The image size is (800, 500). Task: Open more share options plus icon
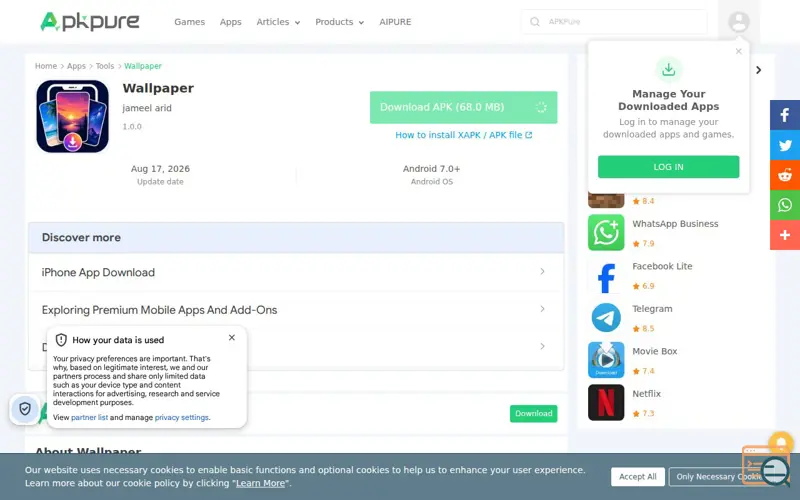point(785,235)
